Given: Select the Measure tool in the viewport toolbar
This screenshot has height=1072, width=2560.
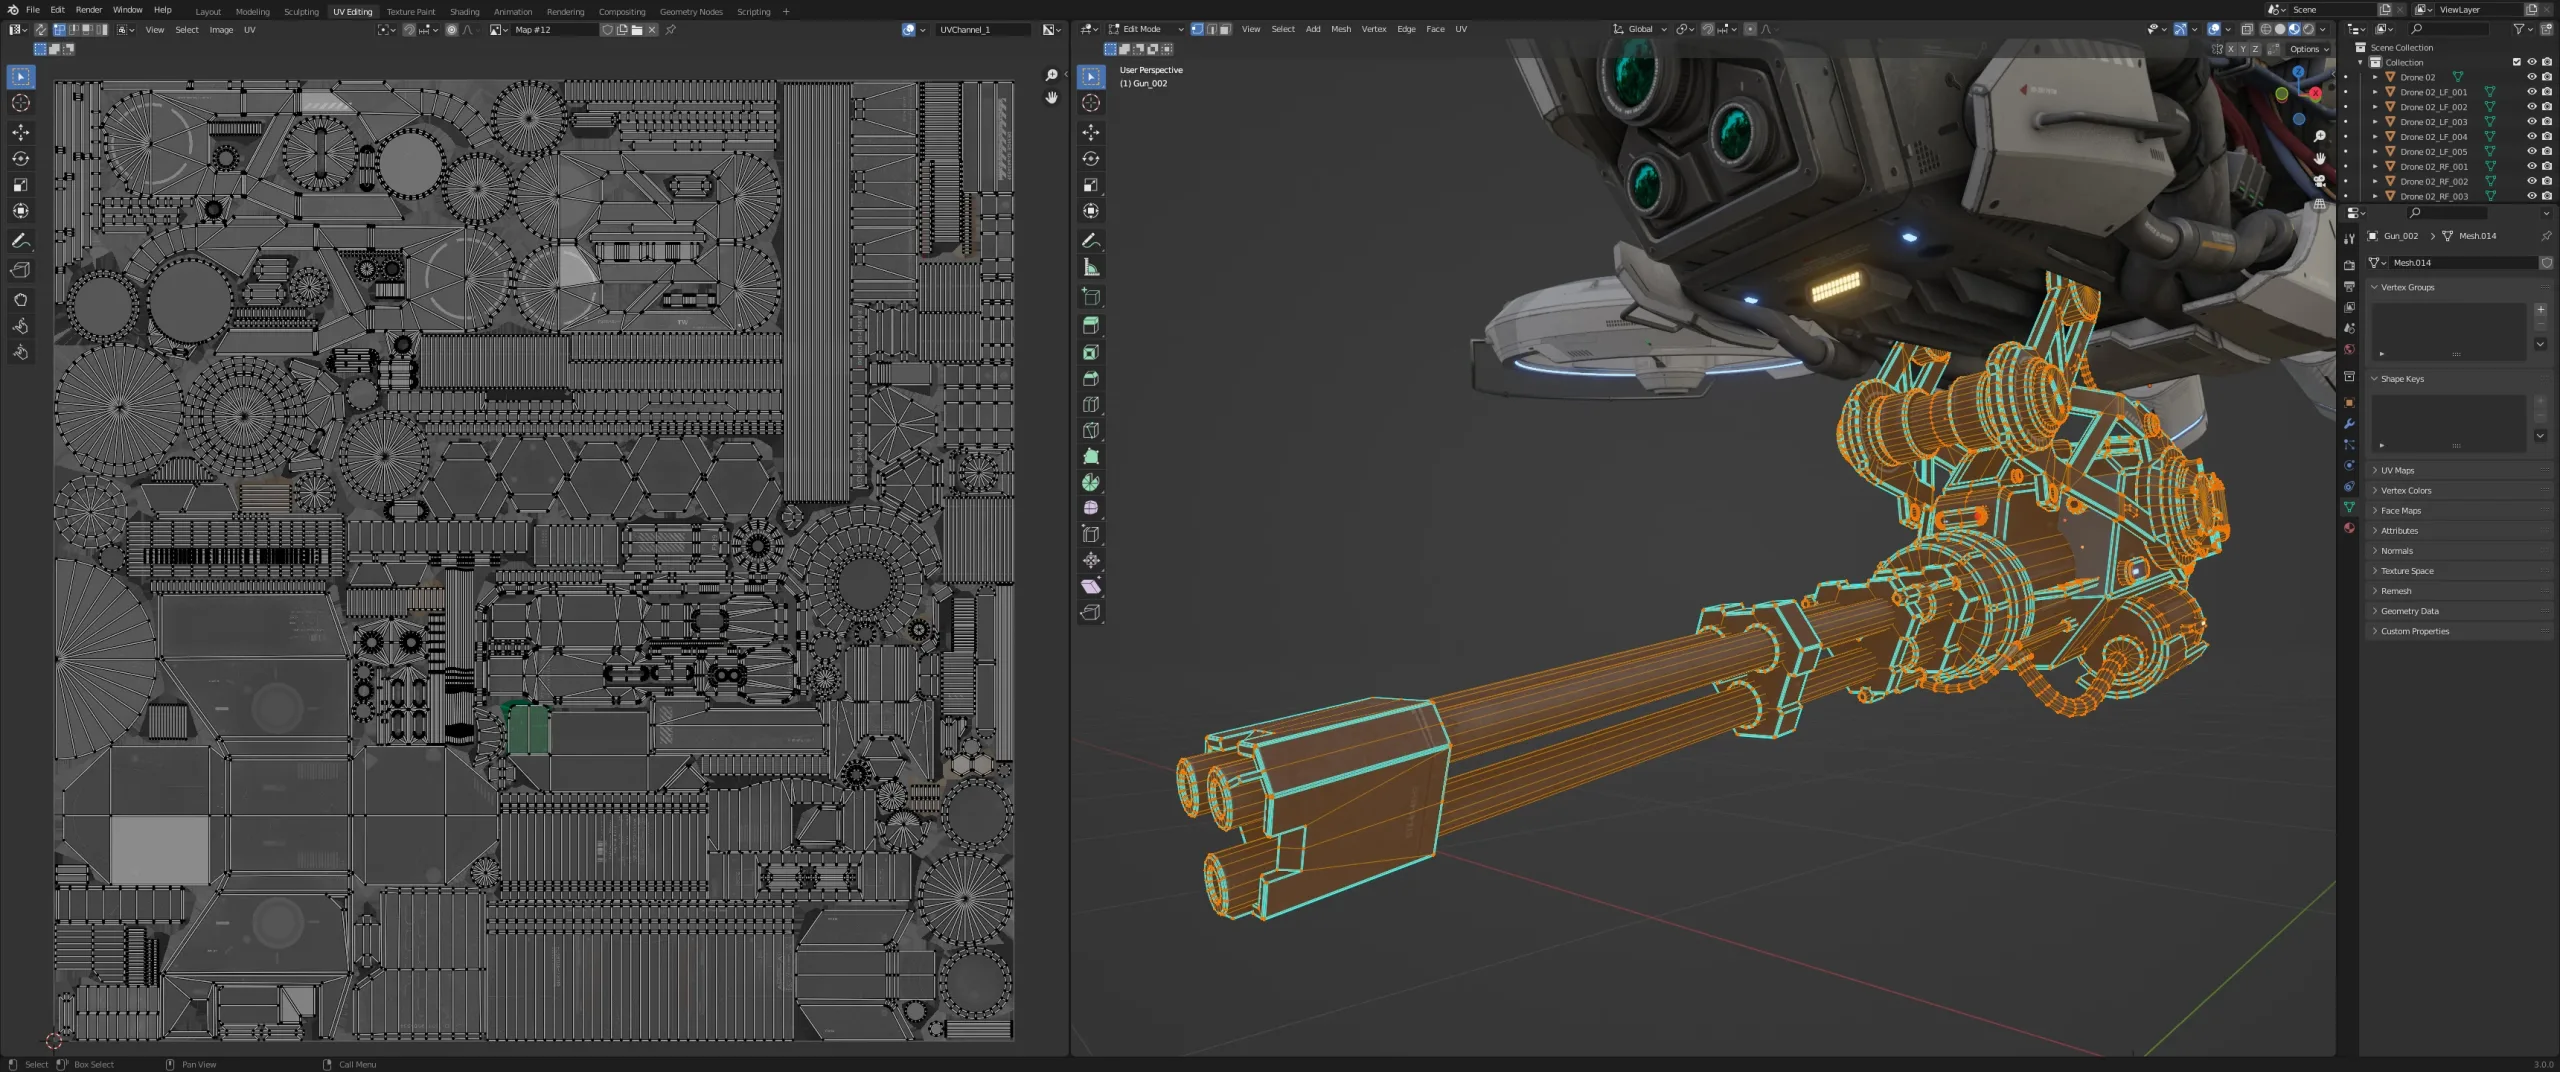Looking at the screenshot, I should point(1091,266).
